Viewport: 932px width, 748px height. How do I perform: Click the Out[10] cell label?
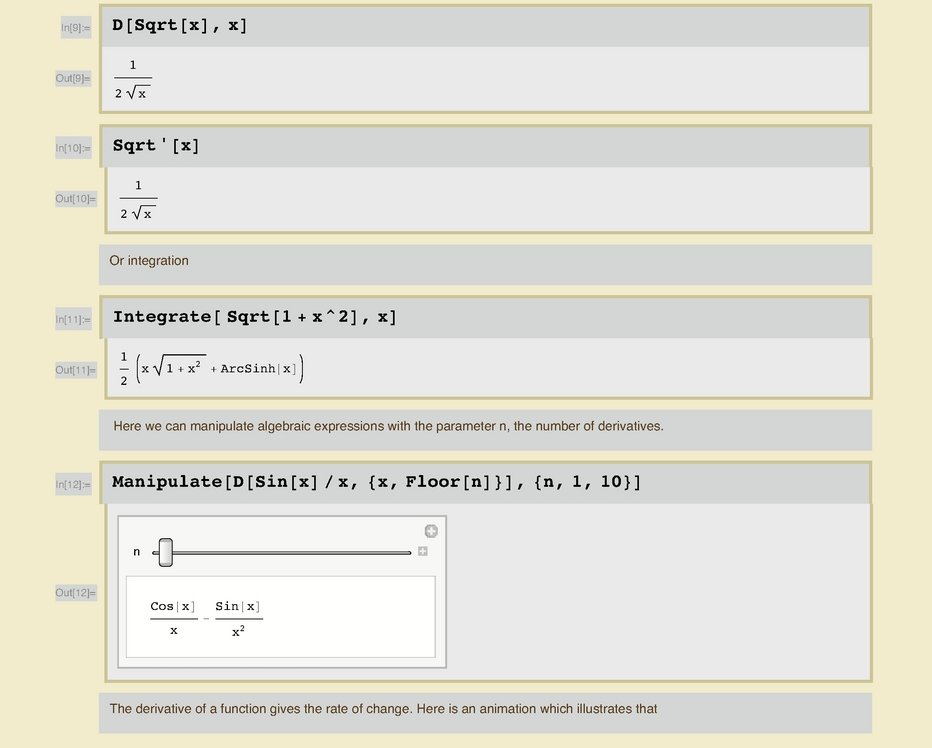pyautogui.click(x=75, y=199)
